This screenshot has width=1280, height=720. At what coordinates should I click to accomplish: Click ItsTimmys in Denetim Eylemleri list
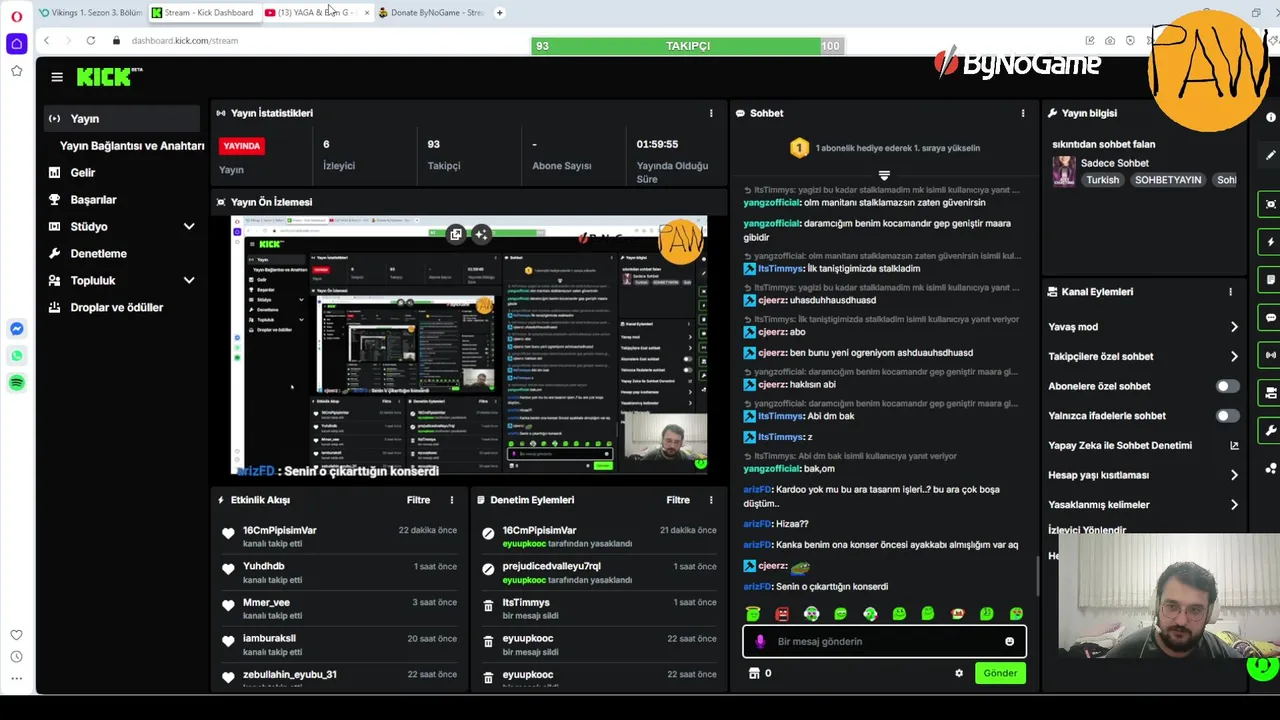click(x=526, y=603)
